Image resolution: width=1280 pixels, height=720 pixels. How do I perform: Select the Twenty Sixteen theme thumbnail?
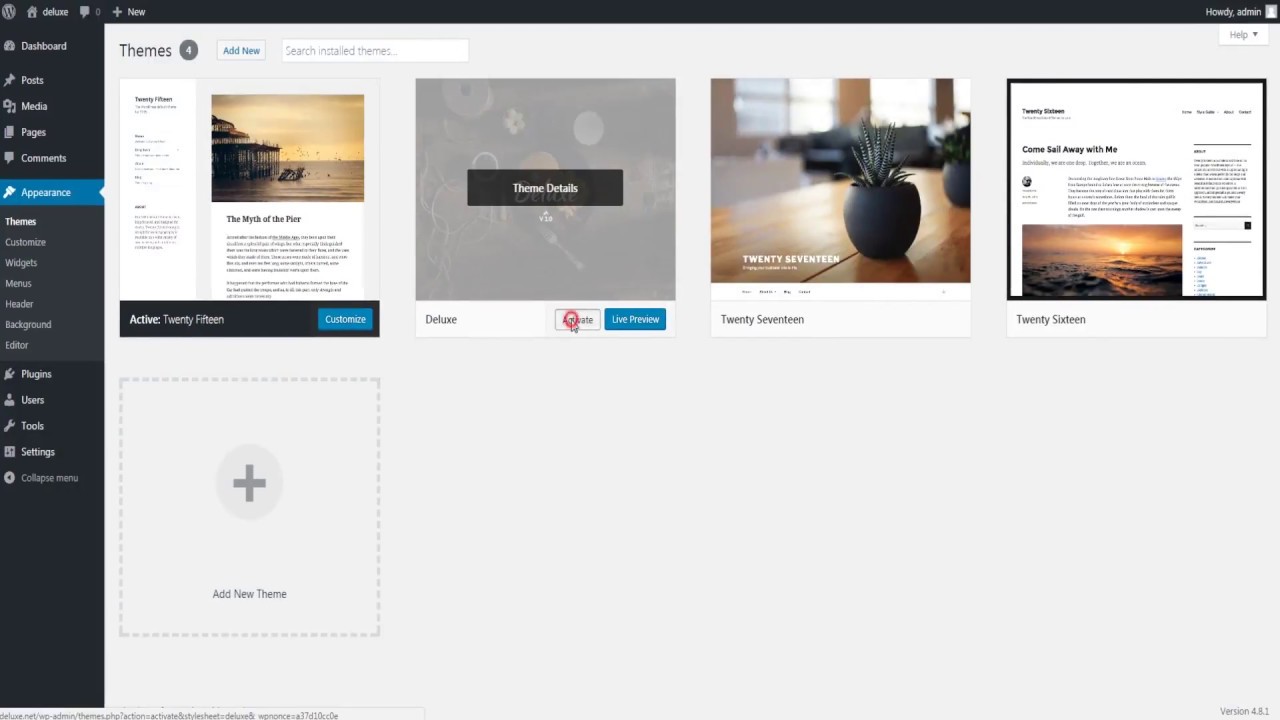1136,189
